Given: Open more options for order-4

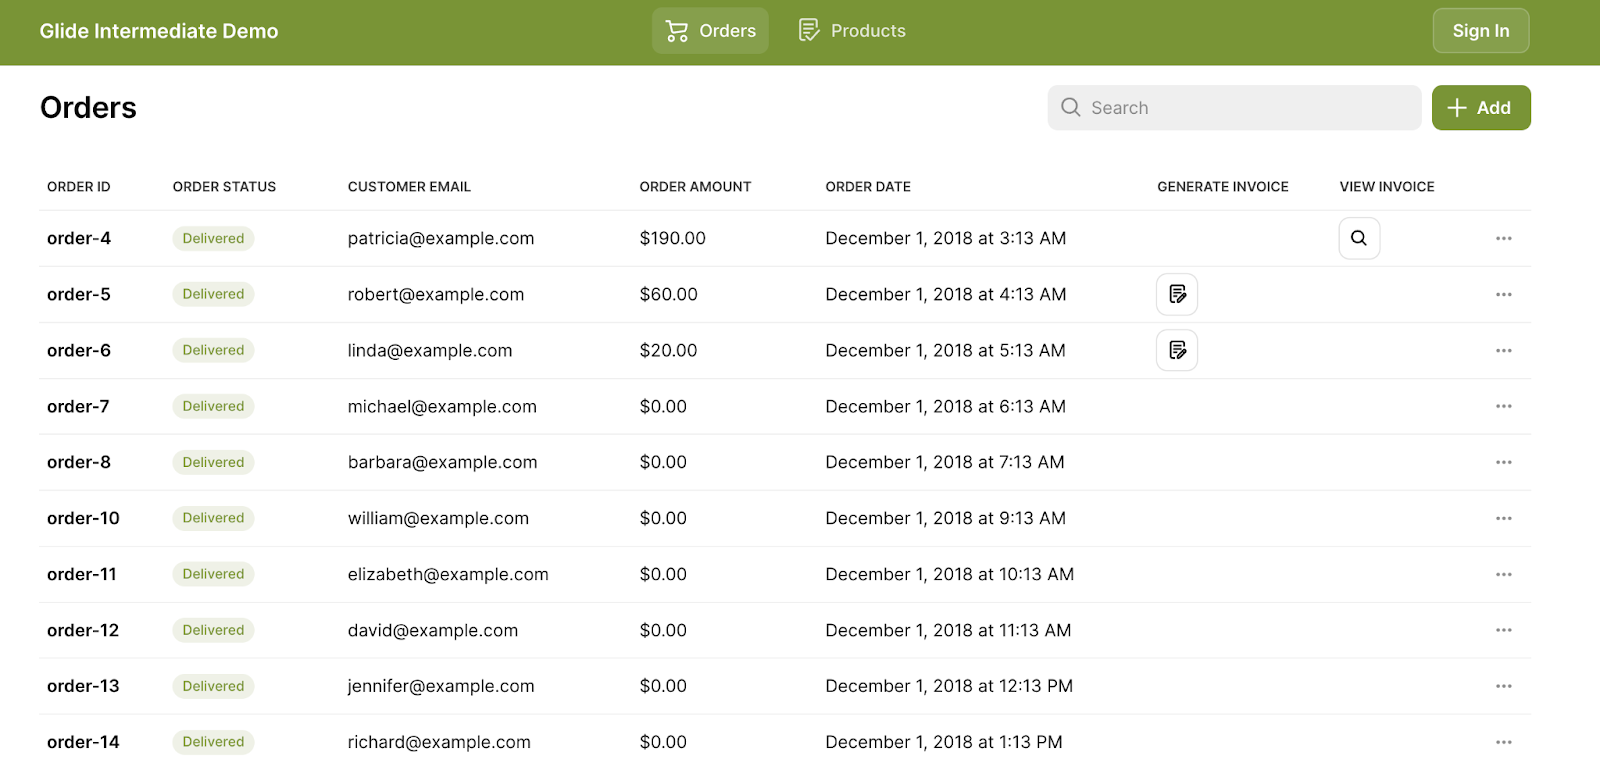Looking at the screenshot, I should (1504, 238).
